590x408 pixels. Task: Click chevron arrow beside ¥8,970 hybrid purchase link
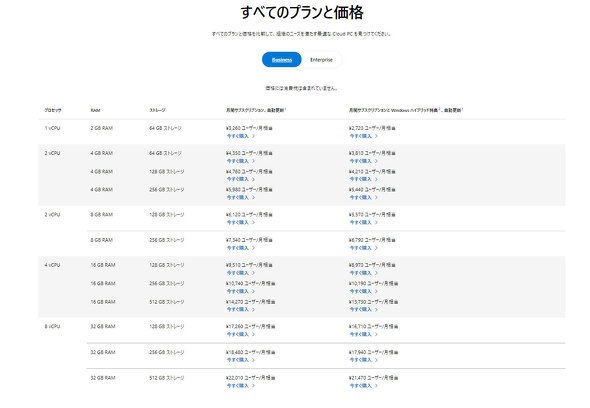click(376, 273)
